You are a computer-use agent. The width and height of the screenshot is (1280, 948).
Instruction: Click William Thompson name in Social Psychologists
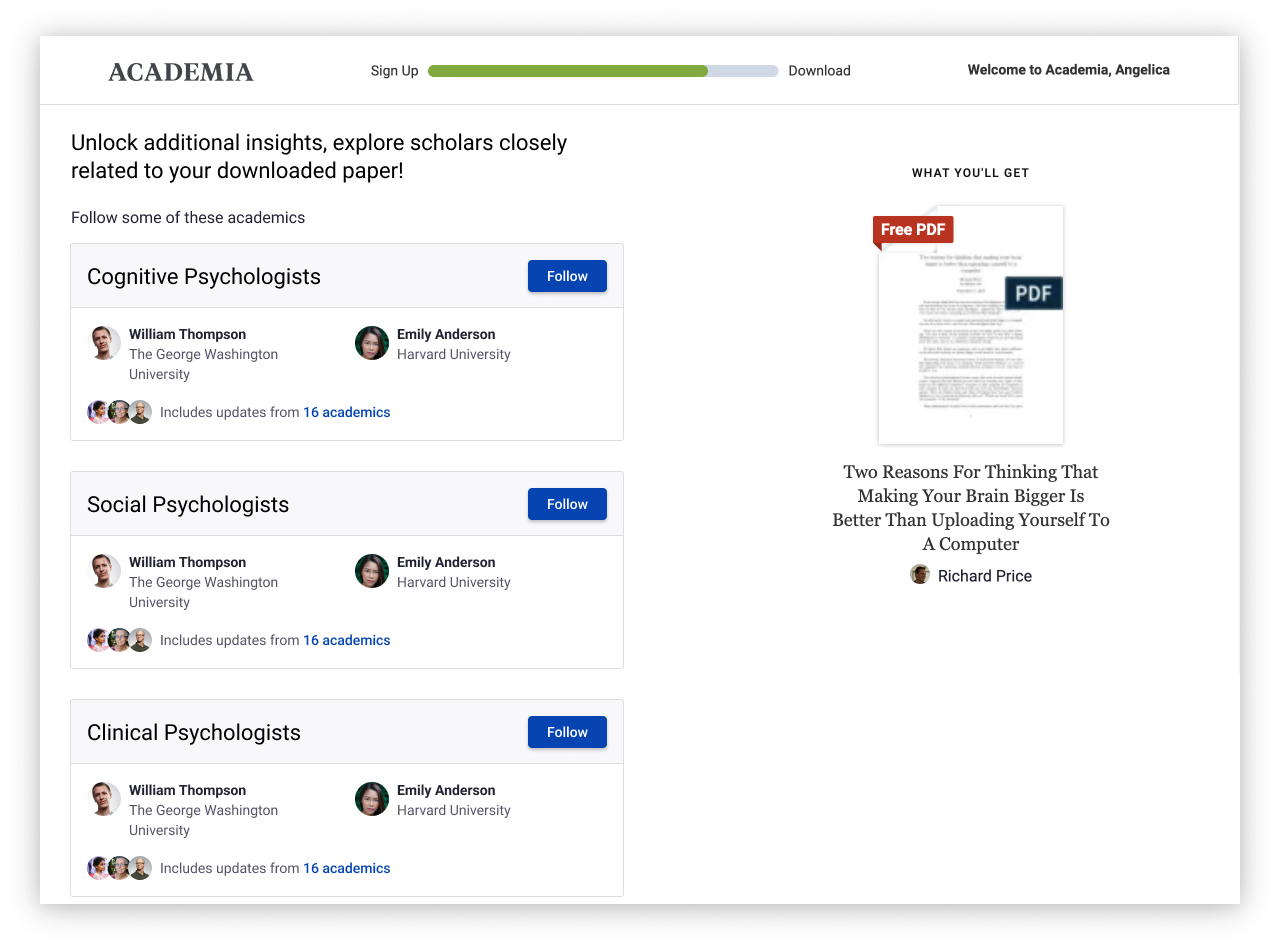[187, 562]
